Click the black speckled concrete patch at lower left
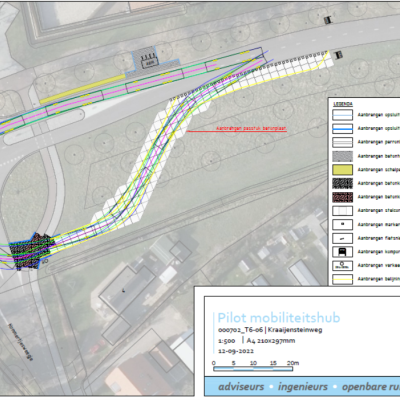The width and height of the screenshot is (400, 400). 30,251
